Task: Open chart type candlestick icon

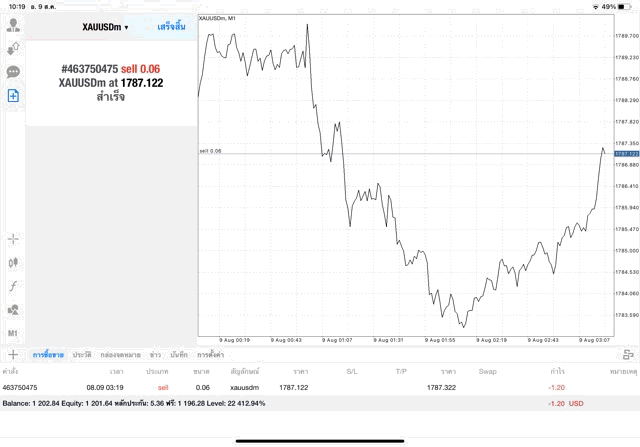Action: [x=14, y=262]
